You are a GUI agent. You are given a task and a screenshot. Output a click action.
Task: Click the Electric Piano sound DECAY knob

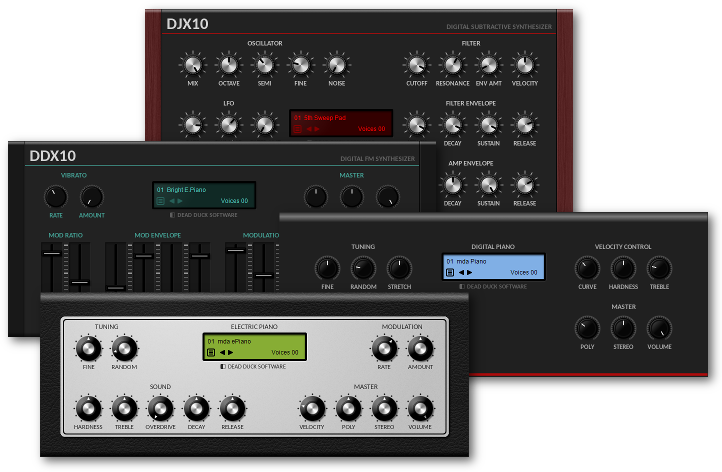197,408
